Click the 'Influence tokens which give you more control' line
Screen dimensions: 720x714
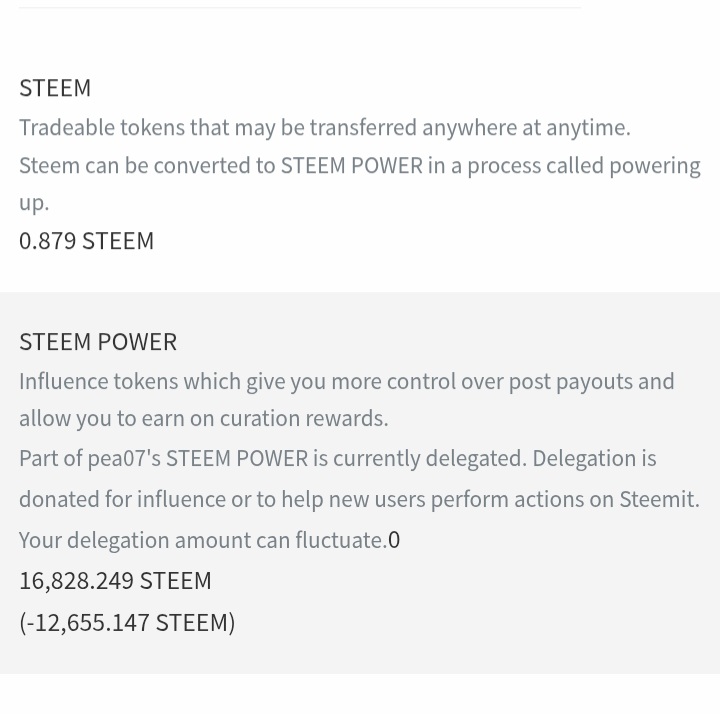click(x=347, y=382)
